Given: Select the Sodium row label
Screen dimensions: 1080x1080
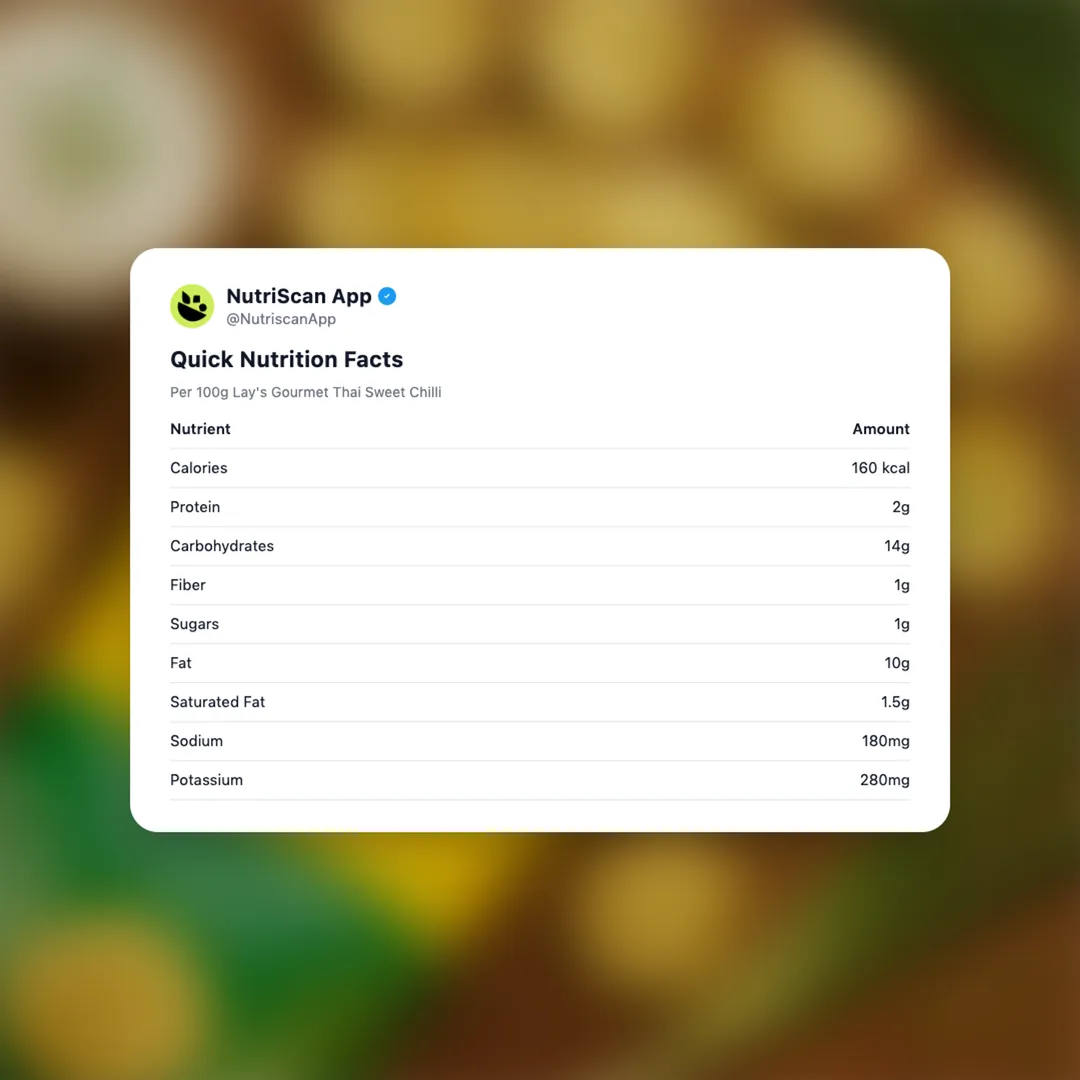Looking at the screenshot, I should click(196, 741).
